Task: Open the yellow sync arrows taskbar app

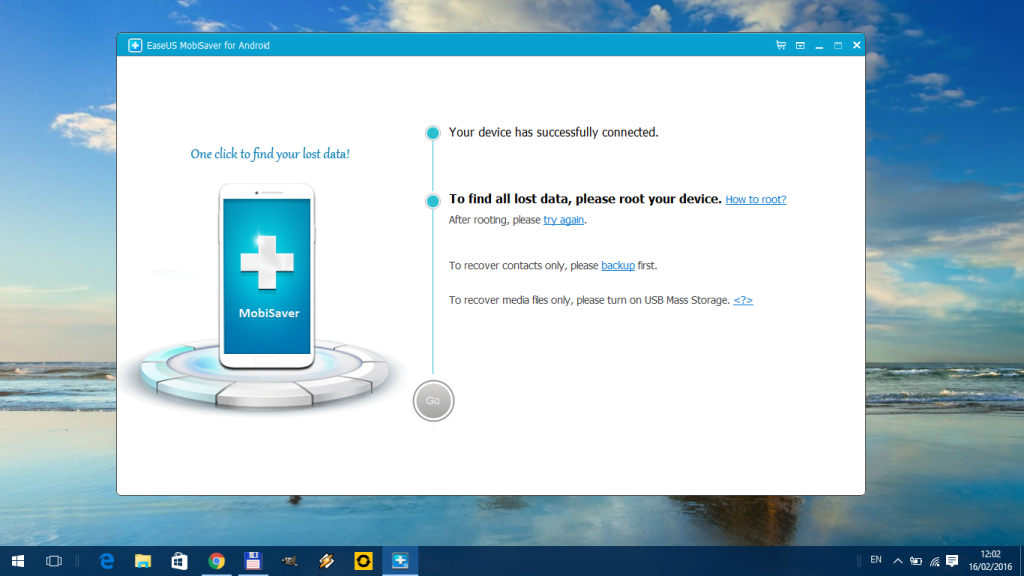Action: tap(363, 561)
